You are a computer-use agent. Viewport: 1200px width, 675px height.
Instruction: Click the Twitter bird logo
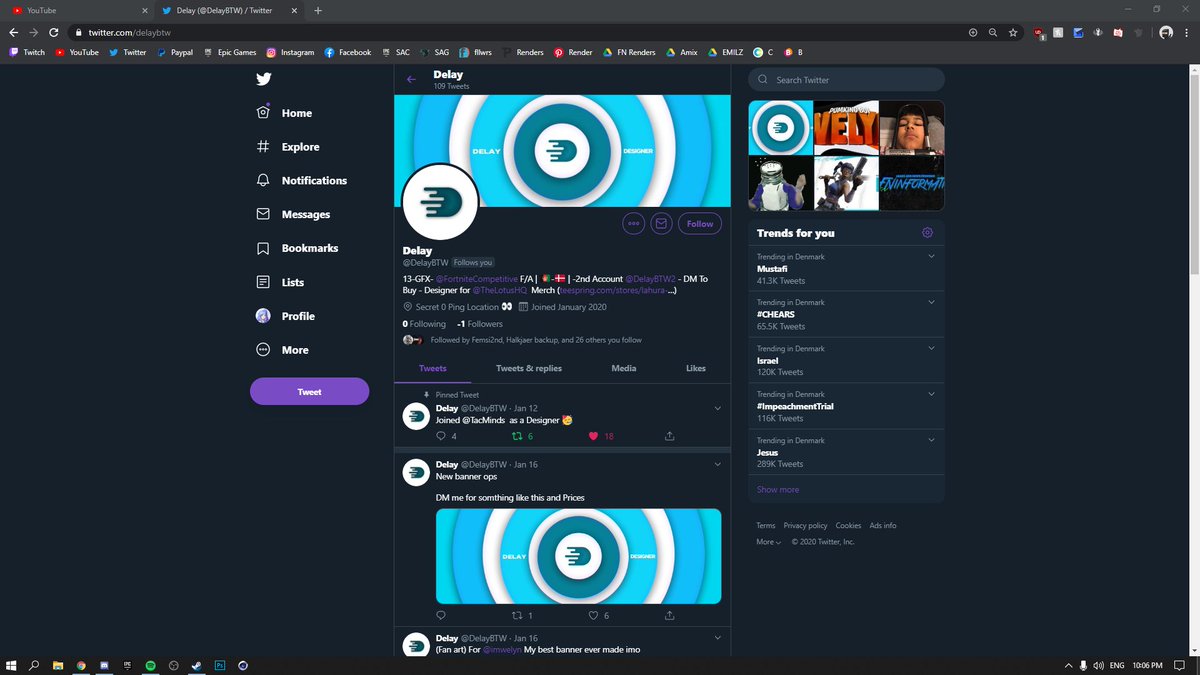click(263, 79)
